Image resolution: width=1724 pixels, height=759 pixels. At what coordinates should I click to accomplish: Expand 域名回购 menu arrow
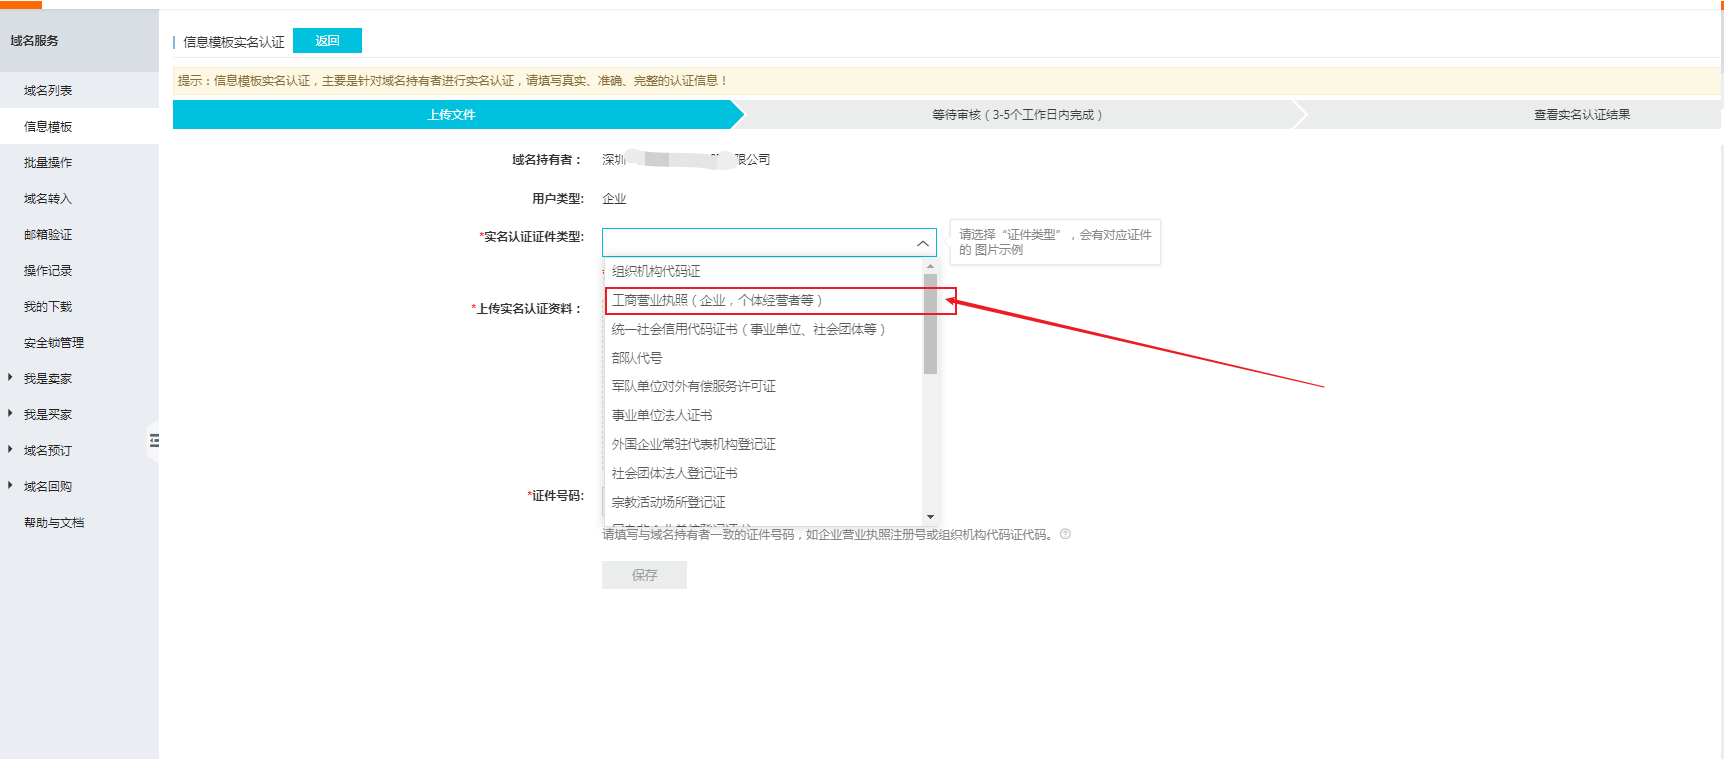[10, 486]
